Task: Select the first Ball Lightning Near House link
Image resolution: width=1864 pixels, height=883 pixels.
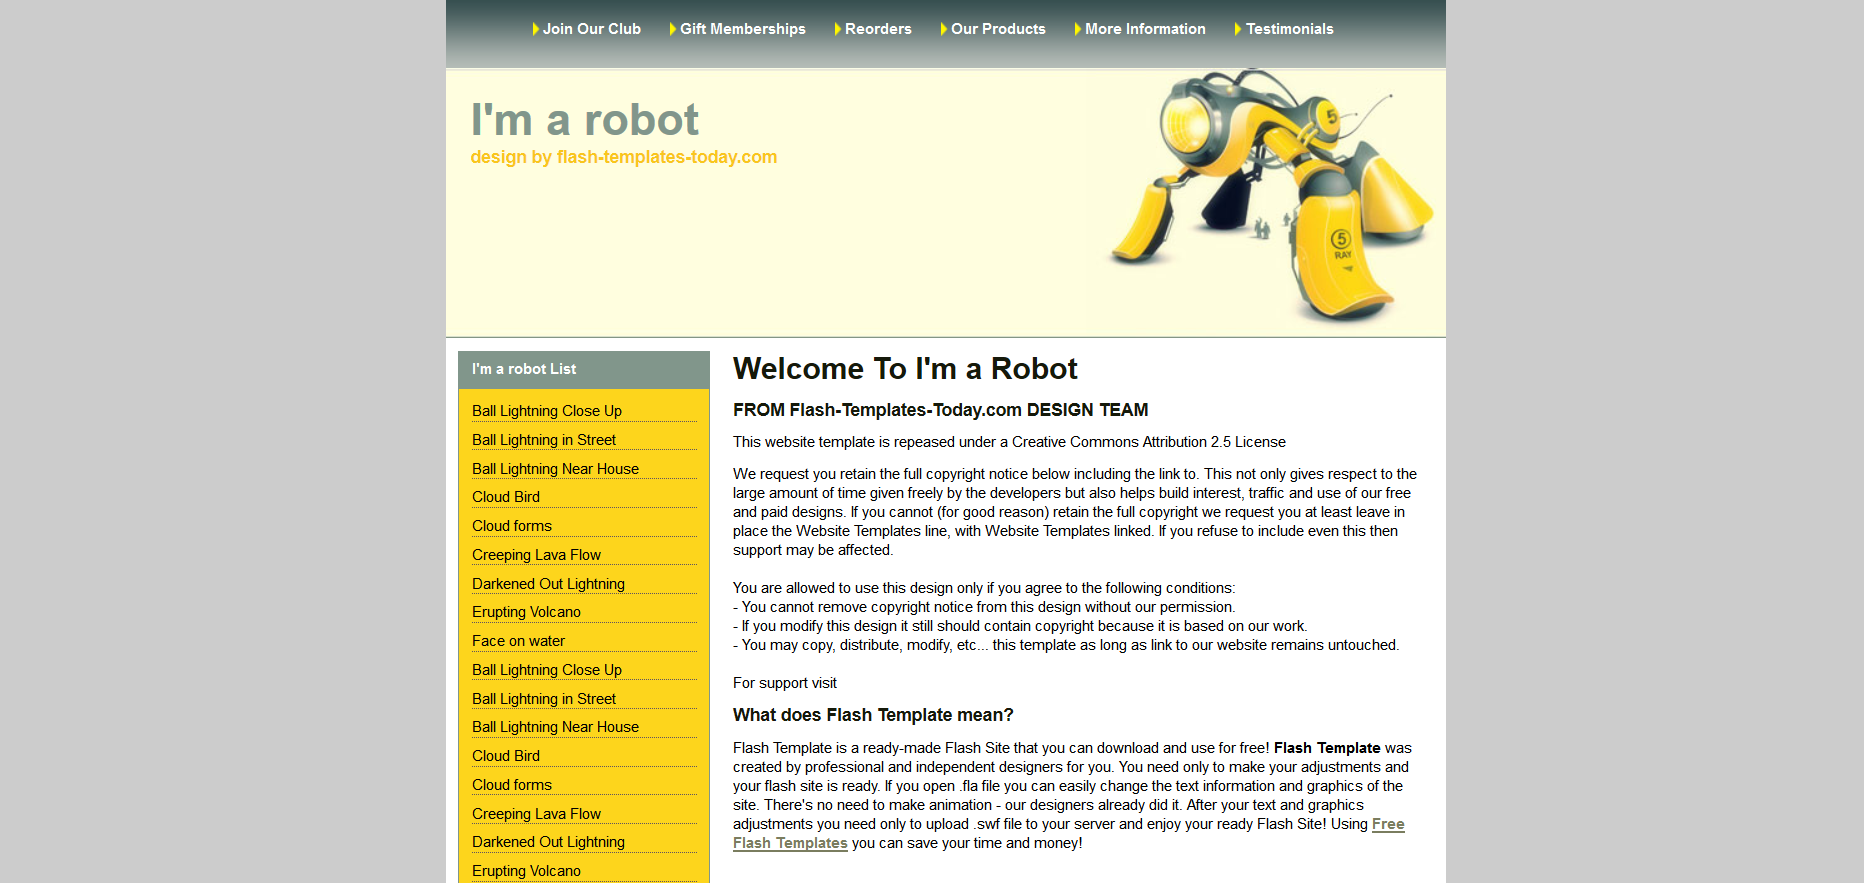Action: [555, 469]
